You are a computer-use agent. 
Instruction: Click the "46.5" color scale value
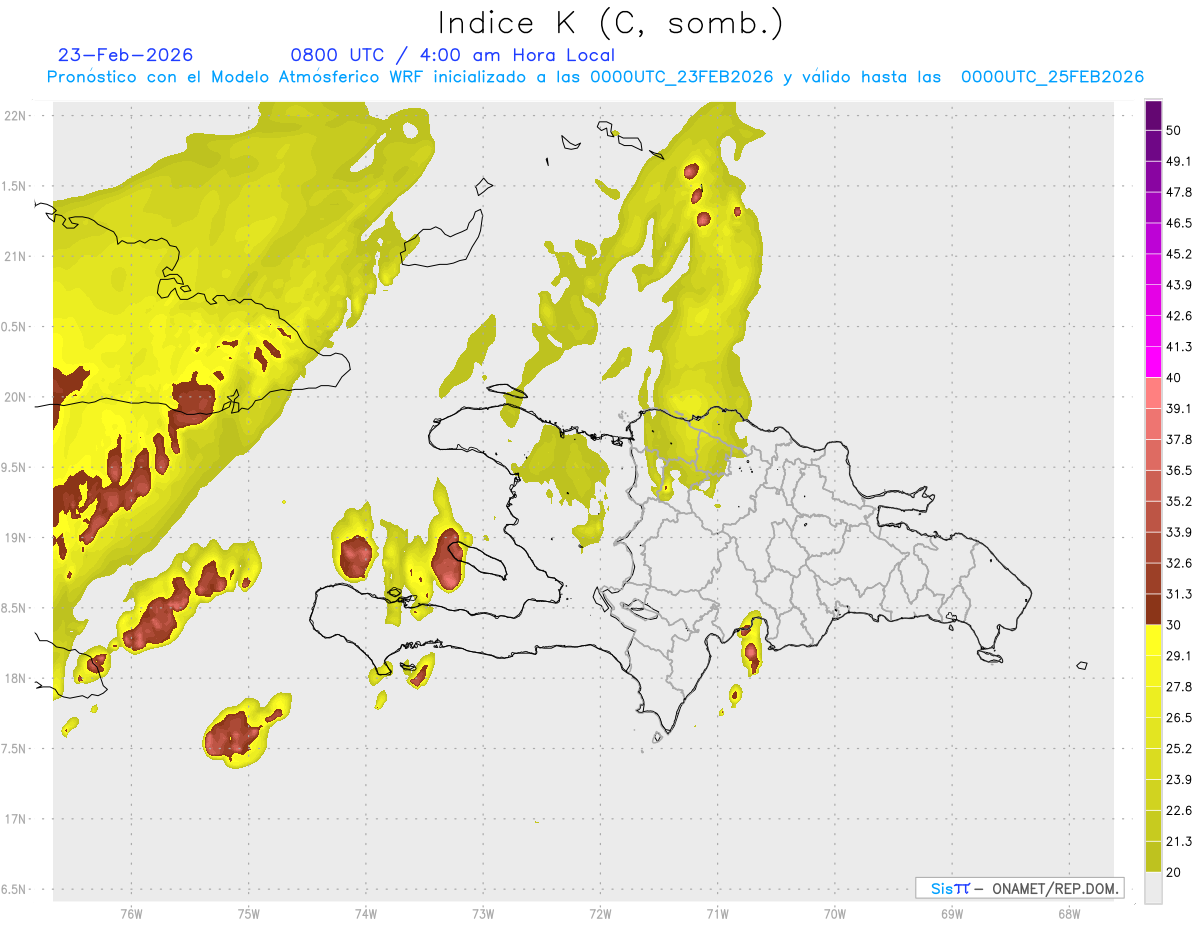pyautogui.click(x=1179, y=223)
